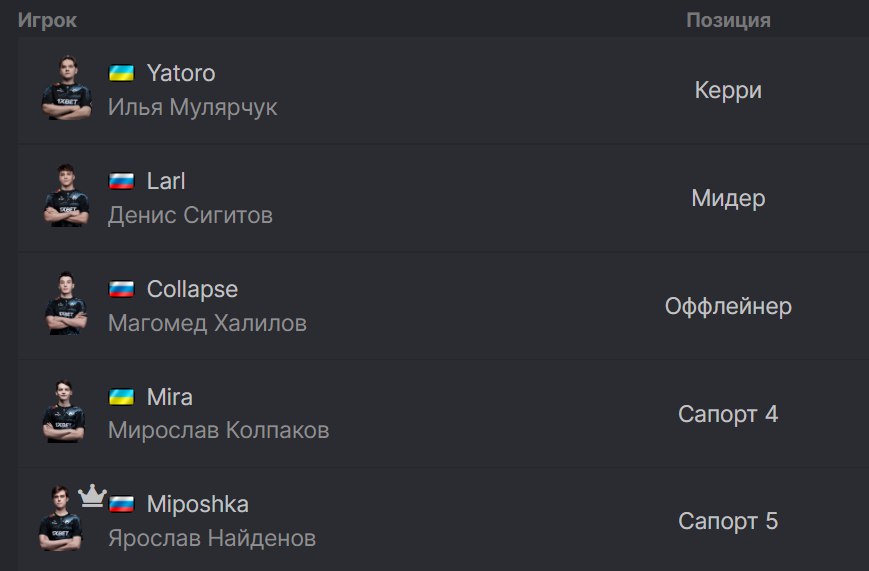Viewport: 869px width, 571px height.
Task: Click the Ukraine flag beside Mira
Action: [121, 397]
